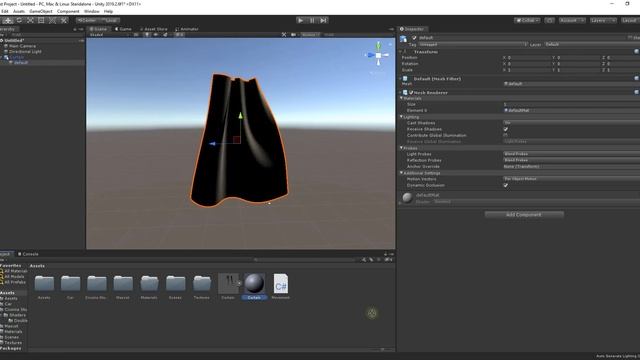The image size is (640, 360).
Task: Switch to the Game tab
Action: pyautogui.click(x=123, y=29)
